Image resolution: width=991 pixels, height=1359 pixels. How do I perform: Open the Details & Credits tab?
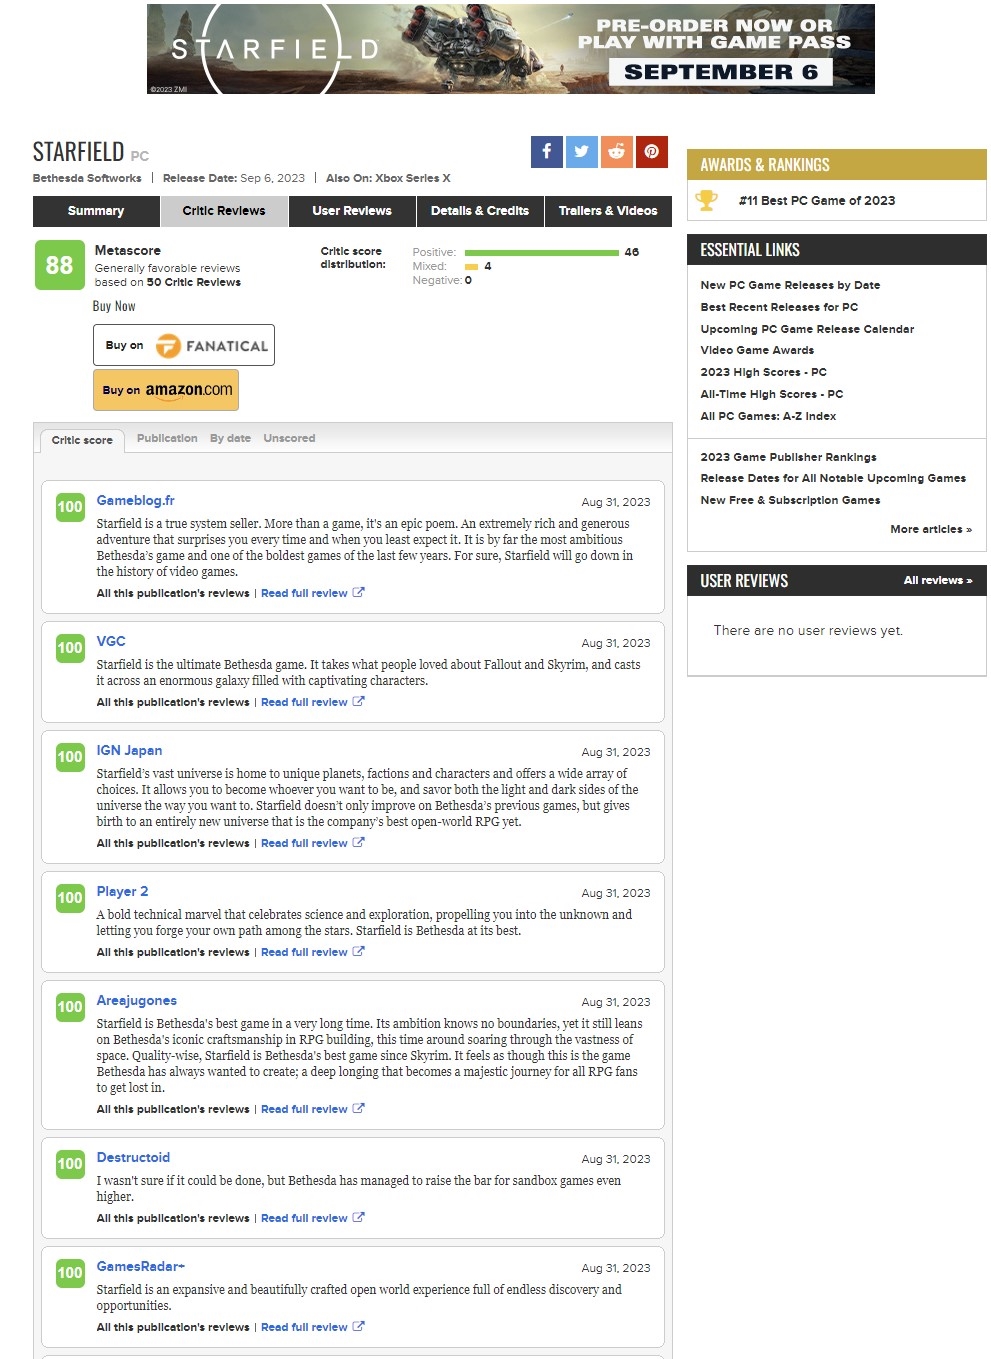(480, 211)
